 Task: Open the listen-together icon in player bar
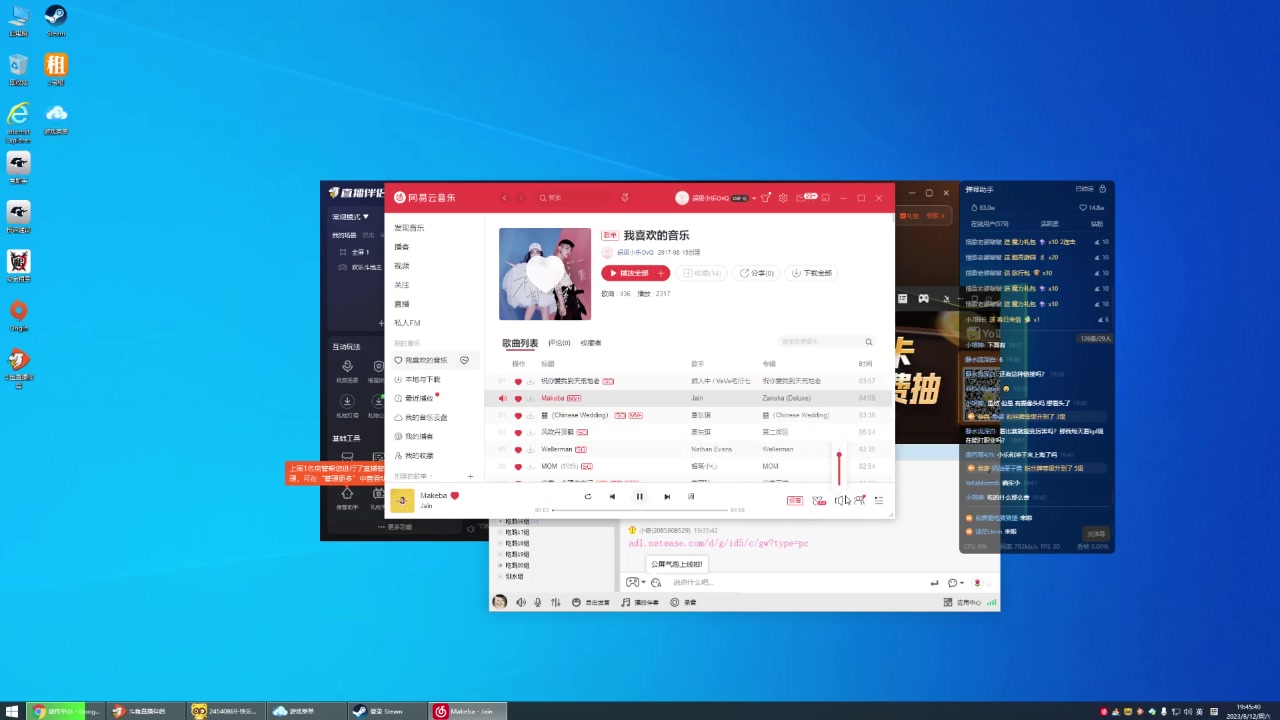(860, 500)
